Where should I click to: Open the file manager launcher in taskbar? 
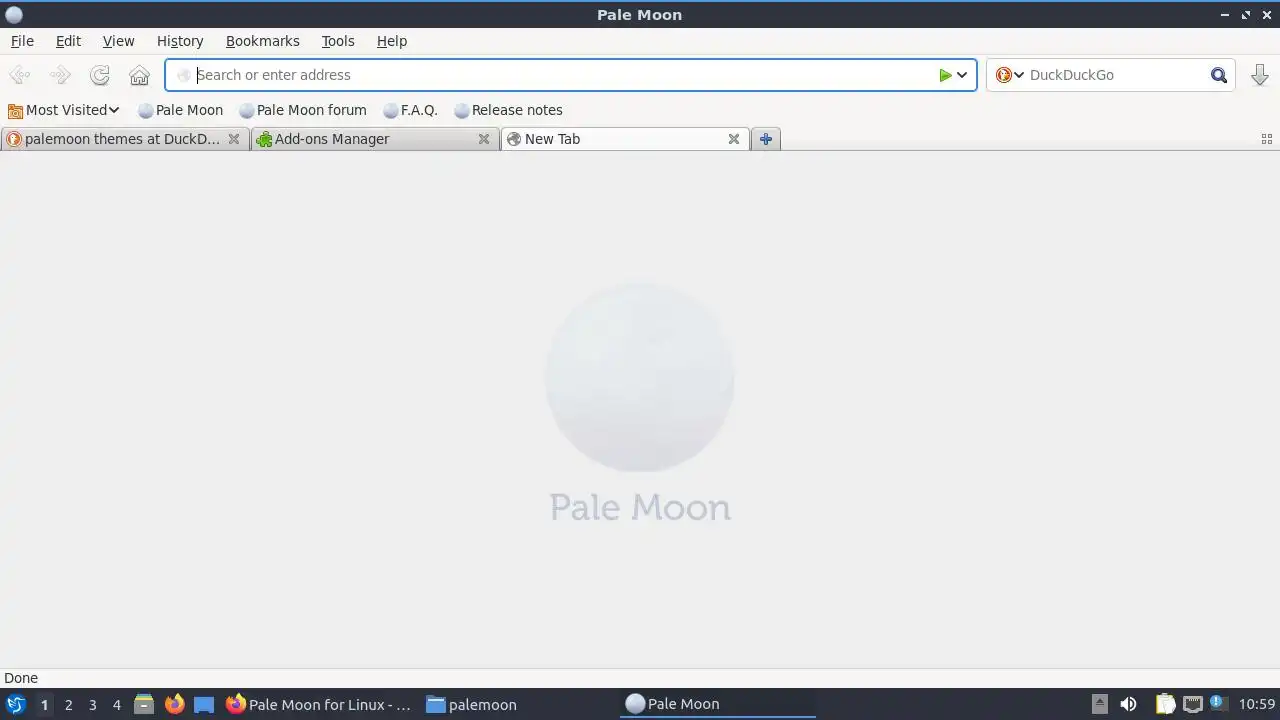144,704
